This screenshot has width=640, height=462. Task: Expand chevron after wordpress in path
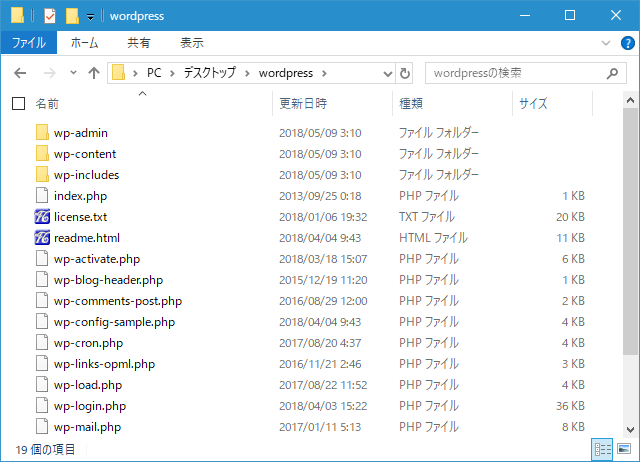tap(324, 73)
